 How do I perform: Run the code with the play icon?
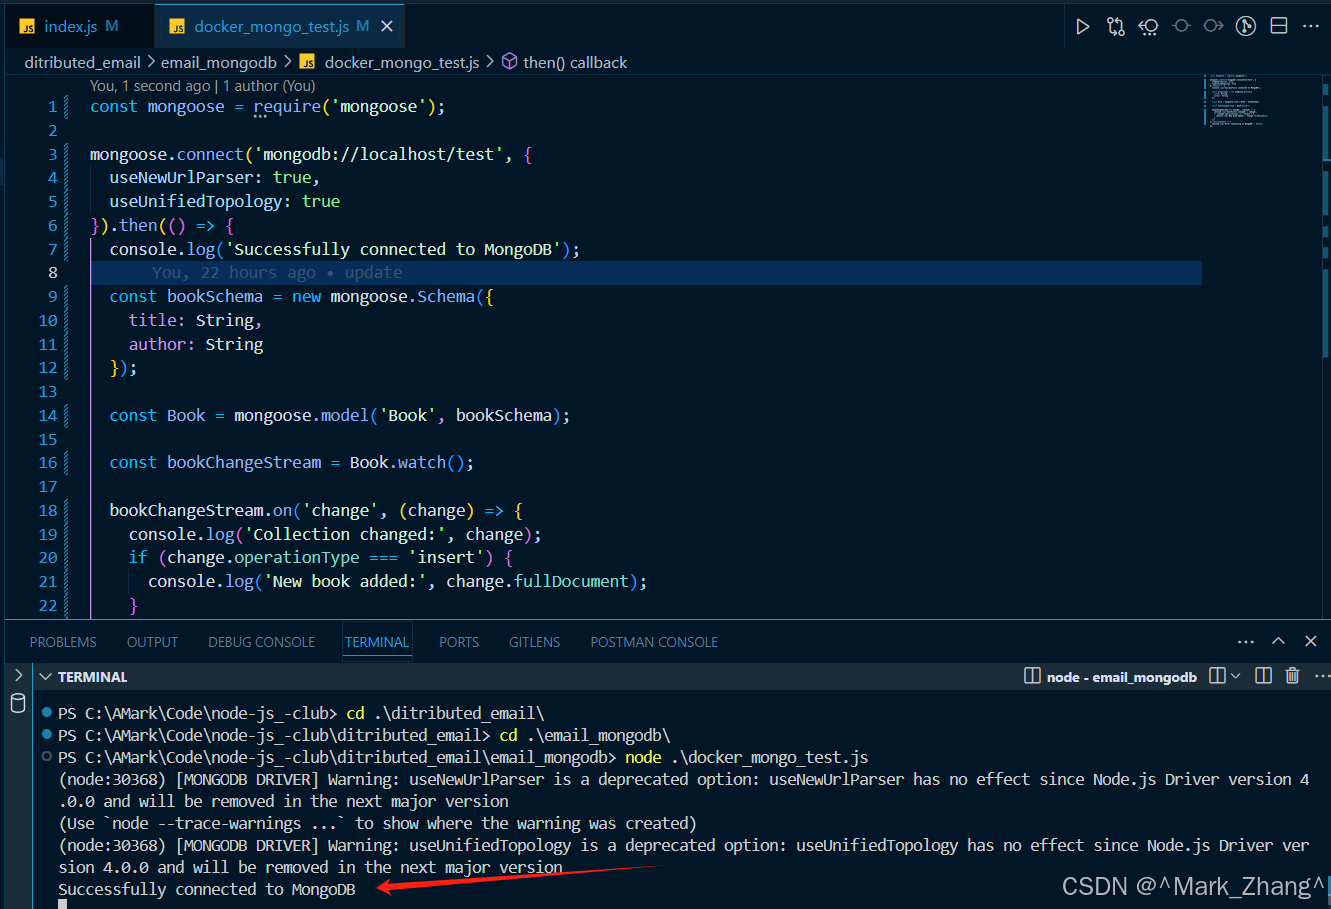(1082, 26)
